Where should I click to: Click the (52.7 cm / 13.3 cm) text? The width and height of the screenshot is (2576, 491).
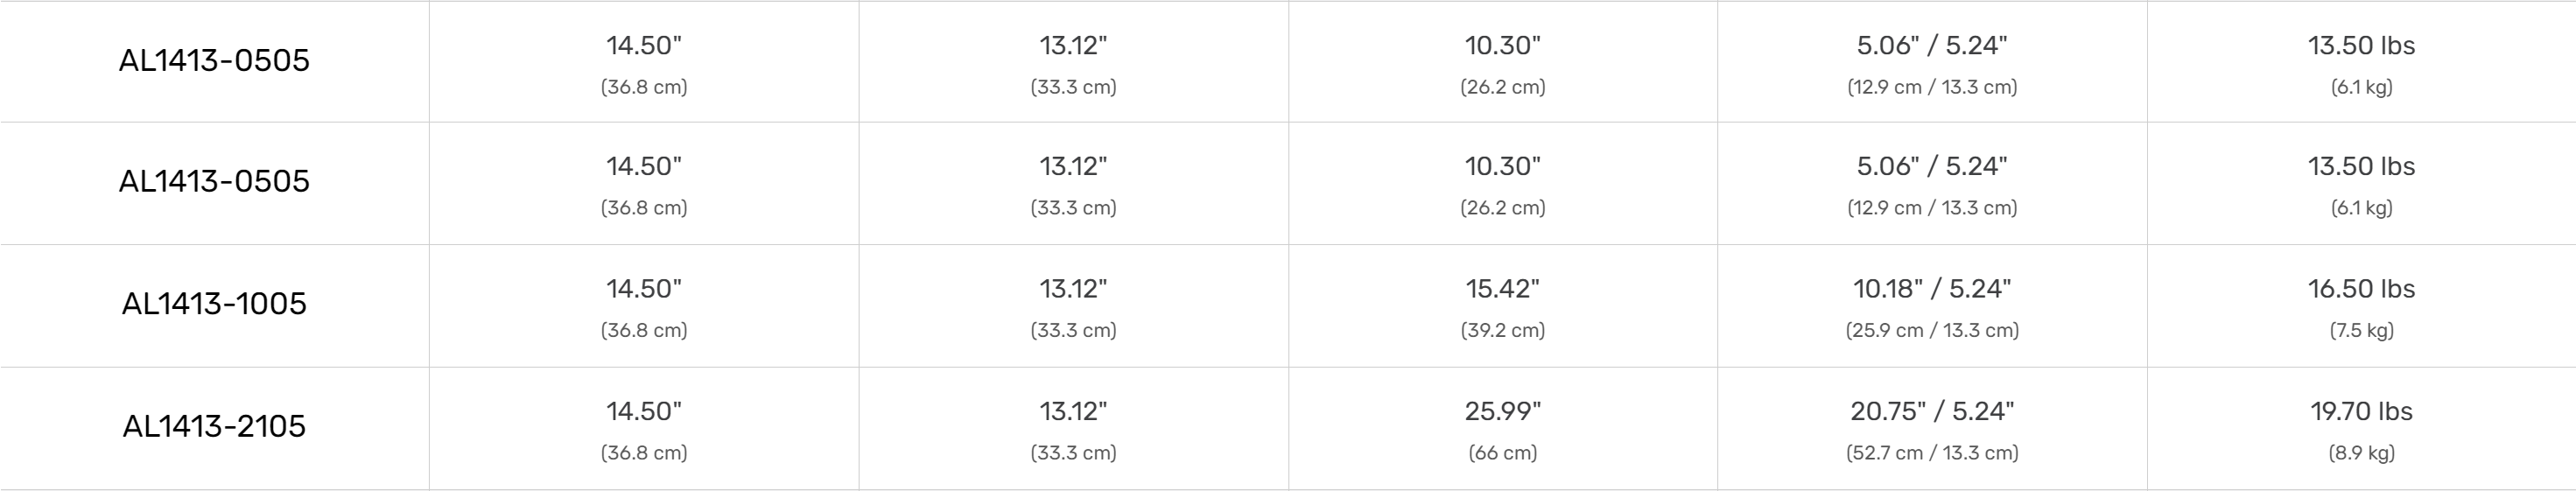point(1931,453)
